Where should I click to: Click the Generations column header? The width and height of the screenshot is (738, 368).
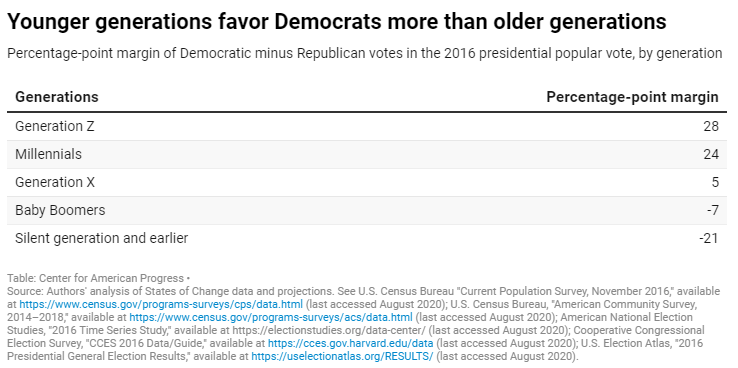coord(57,97)
